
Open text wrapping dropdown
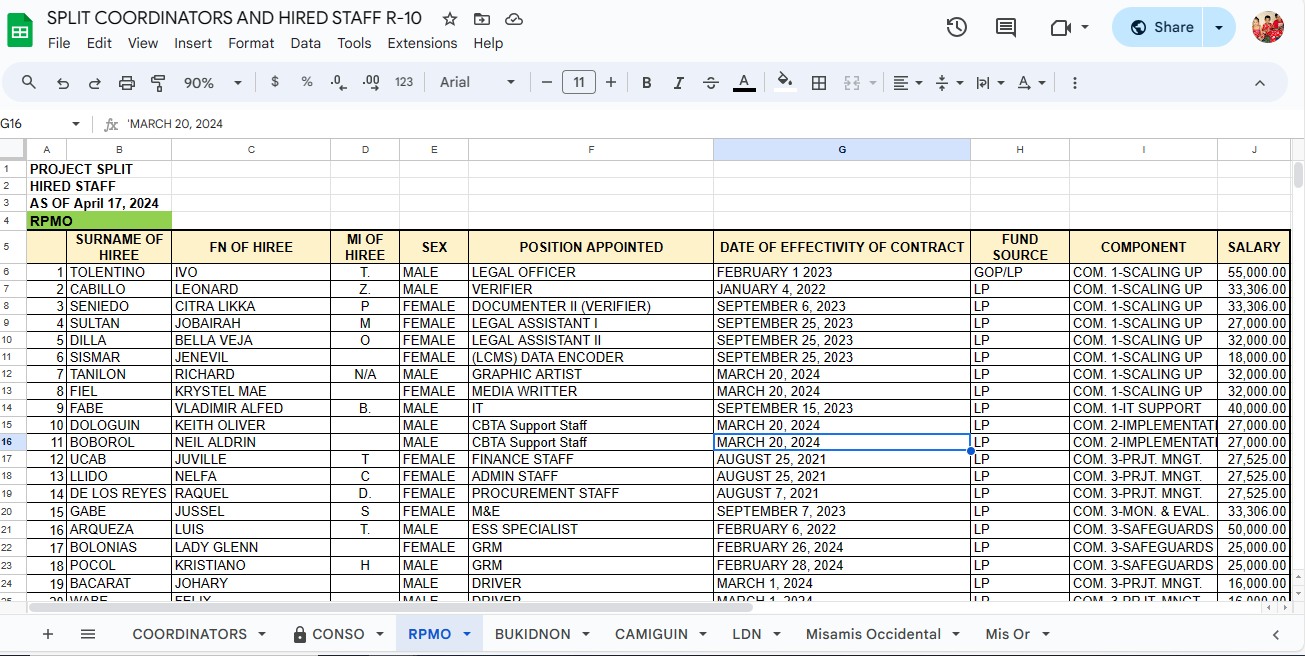pyautogui.click(x=990, y=82)
